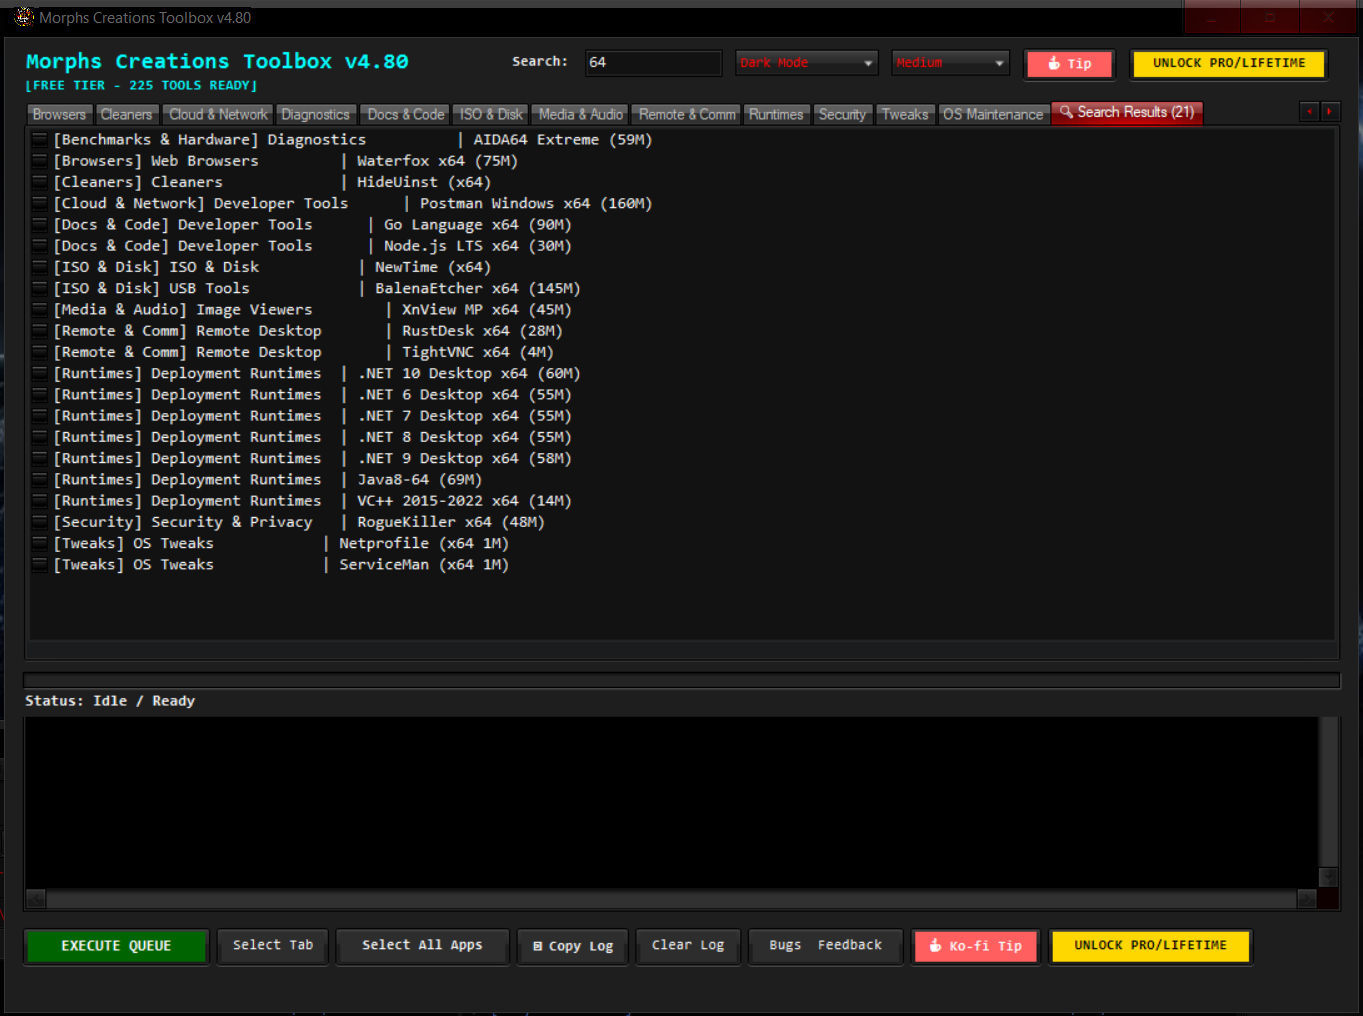Check the BalenaEtcher x64 (145M) checkbox

[40, 288]
